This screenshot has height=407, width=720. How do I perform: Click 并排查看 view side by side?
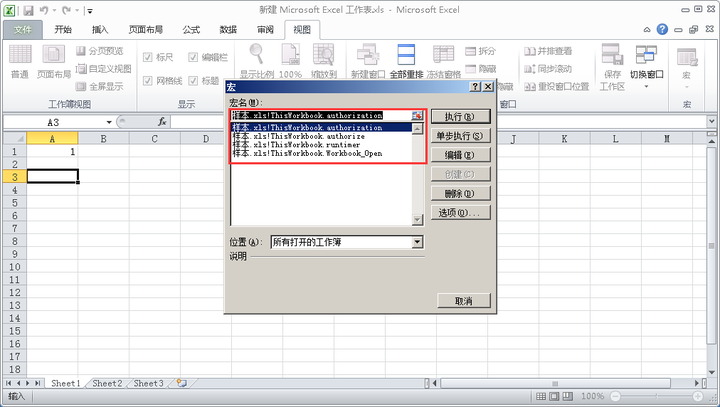tap(548, 51)
